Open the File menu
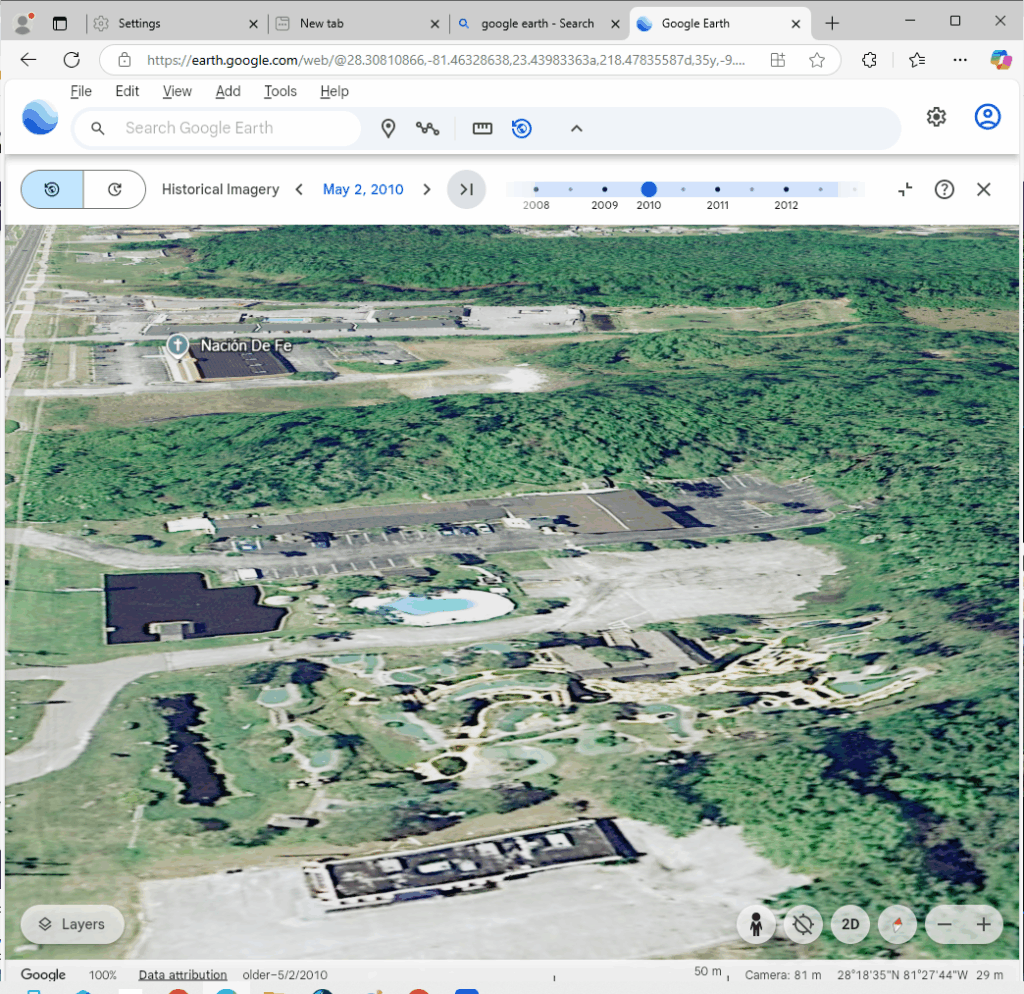Viewport: 1024px width, 994px height. [81, 91]
